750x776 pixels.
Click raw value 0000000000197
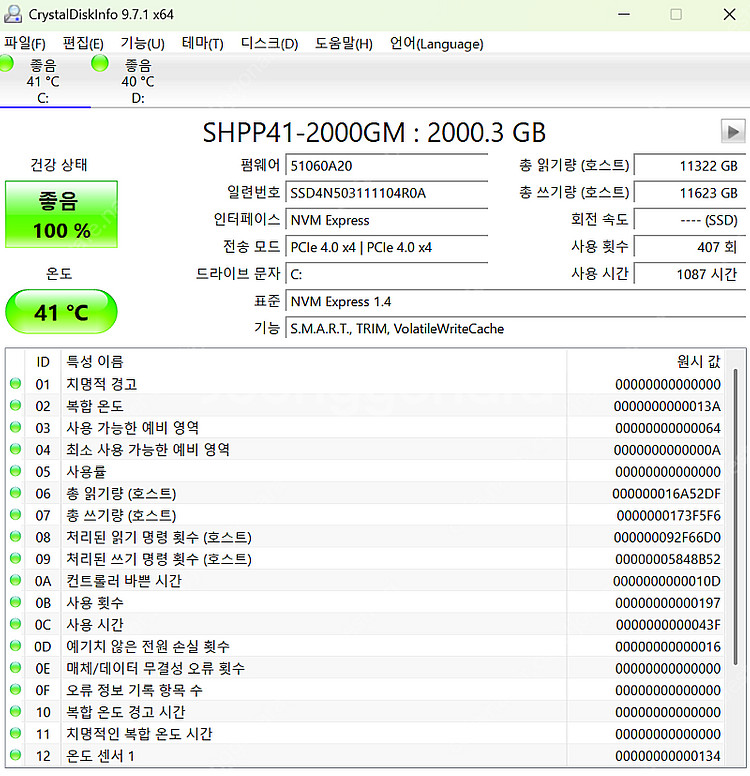668,603
